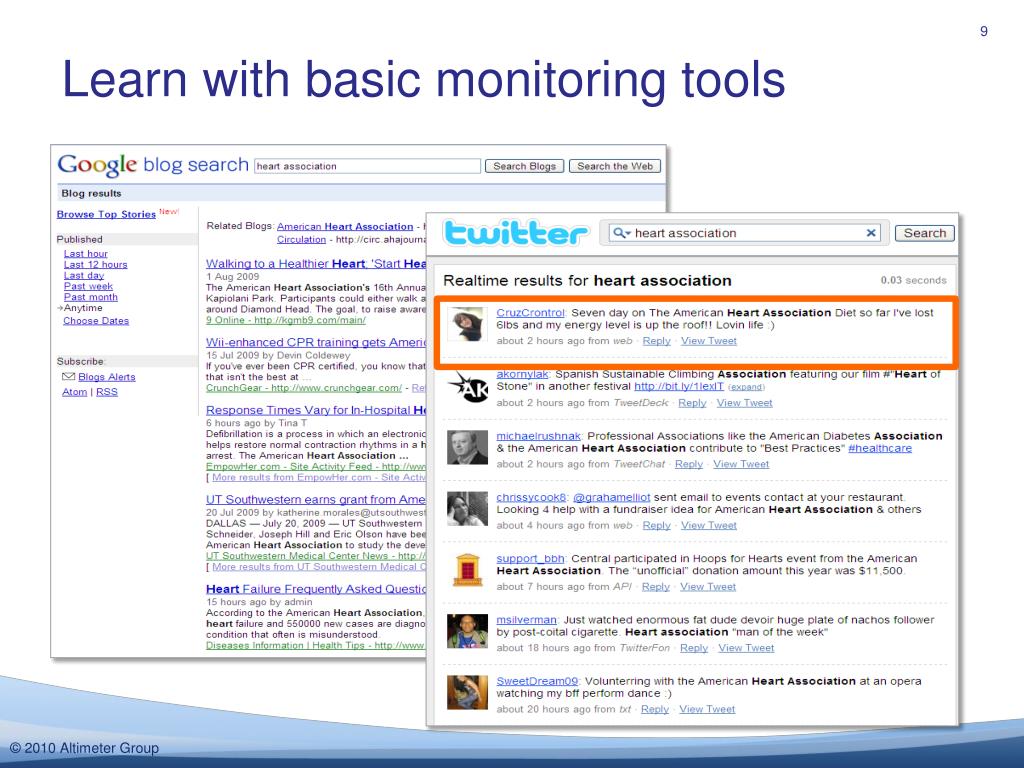Open the Browse Top Stories link
This screenshot has height=768, width=1024.
106,214
